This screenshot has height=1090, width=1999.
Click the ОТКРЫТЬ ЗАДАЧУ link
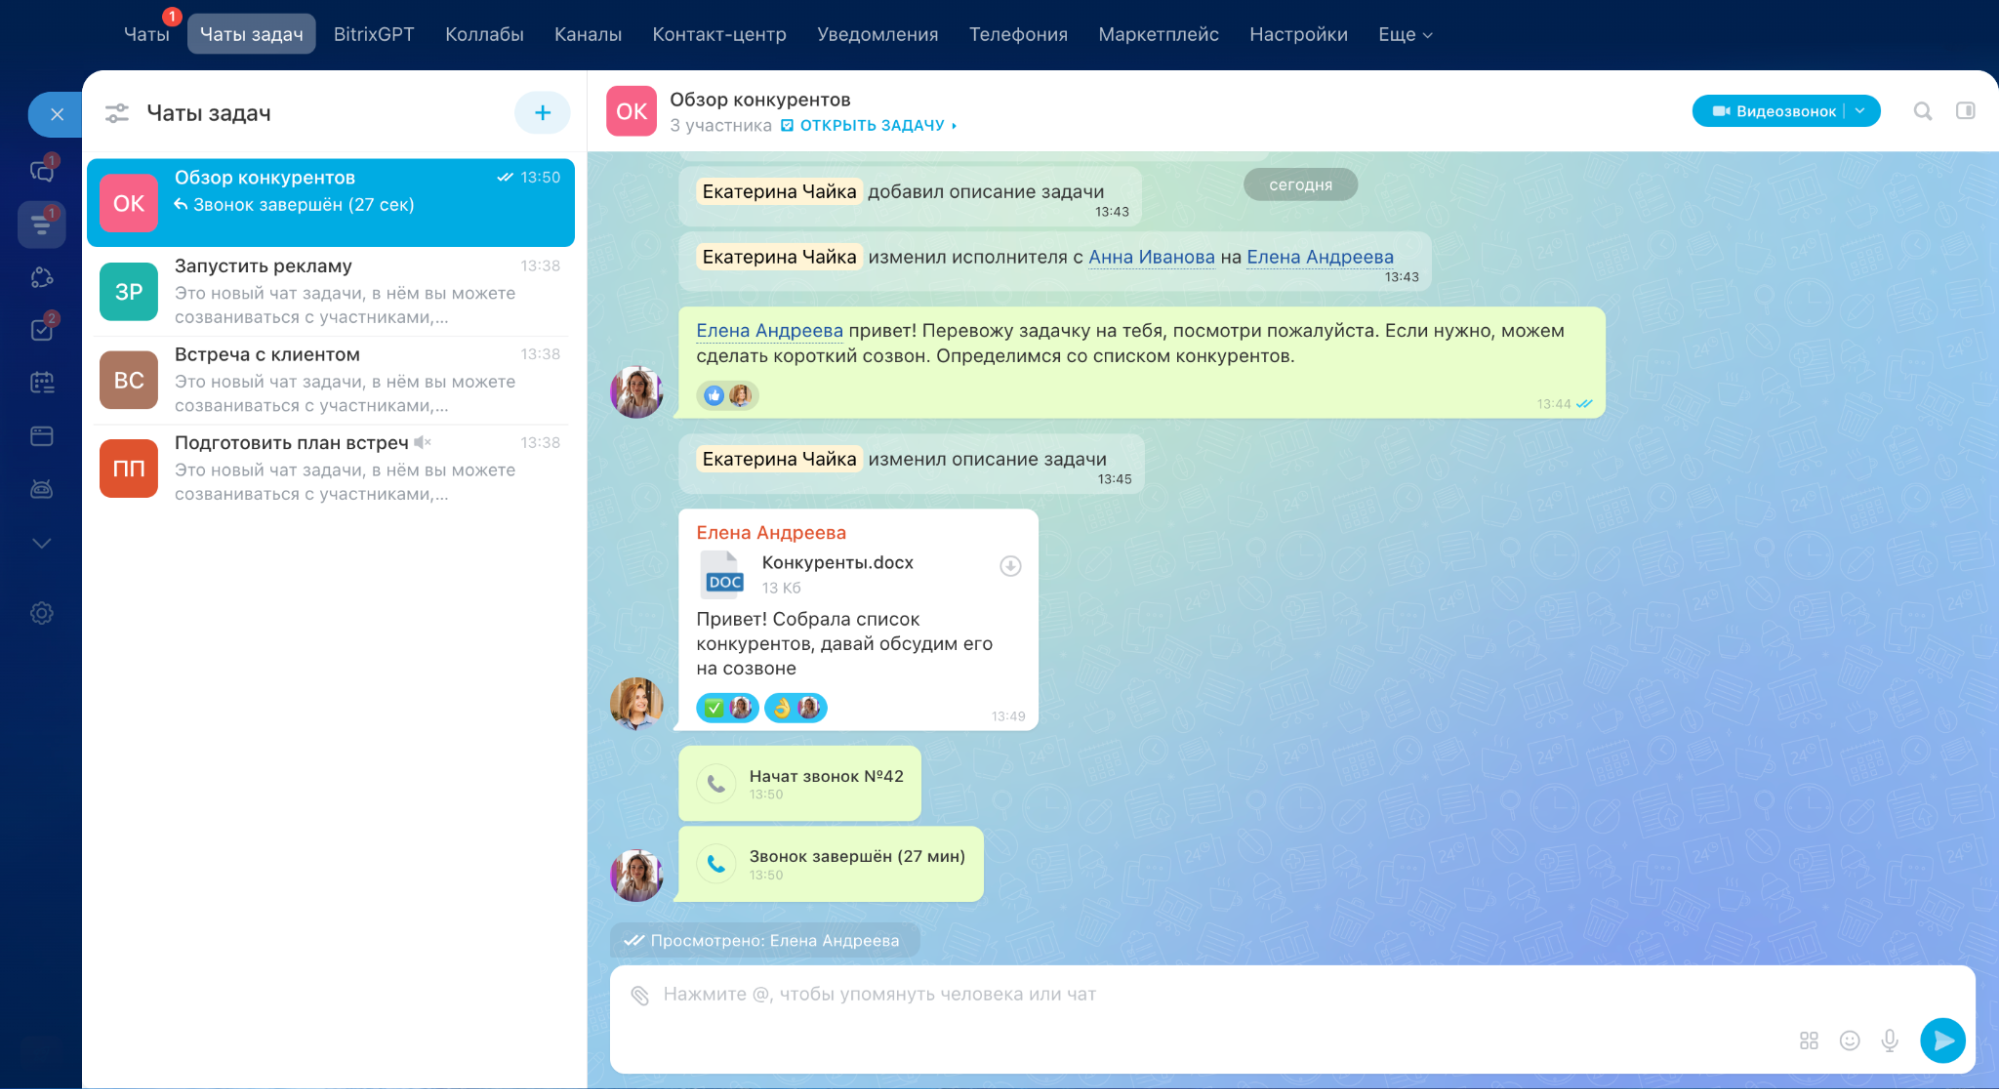pyautogui.click(x=871, y=125)
